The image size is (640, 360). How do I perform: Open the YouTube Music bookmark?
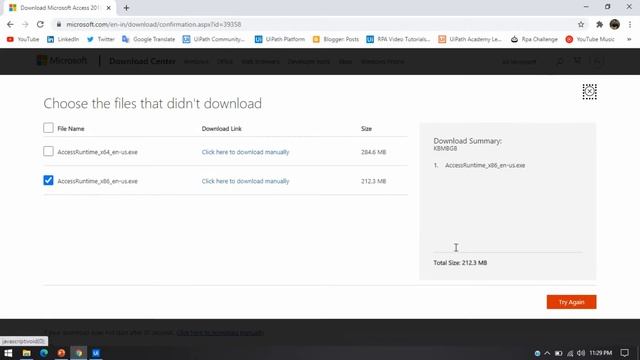(x=590, y=39)
